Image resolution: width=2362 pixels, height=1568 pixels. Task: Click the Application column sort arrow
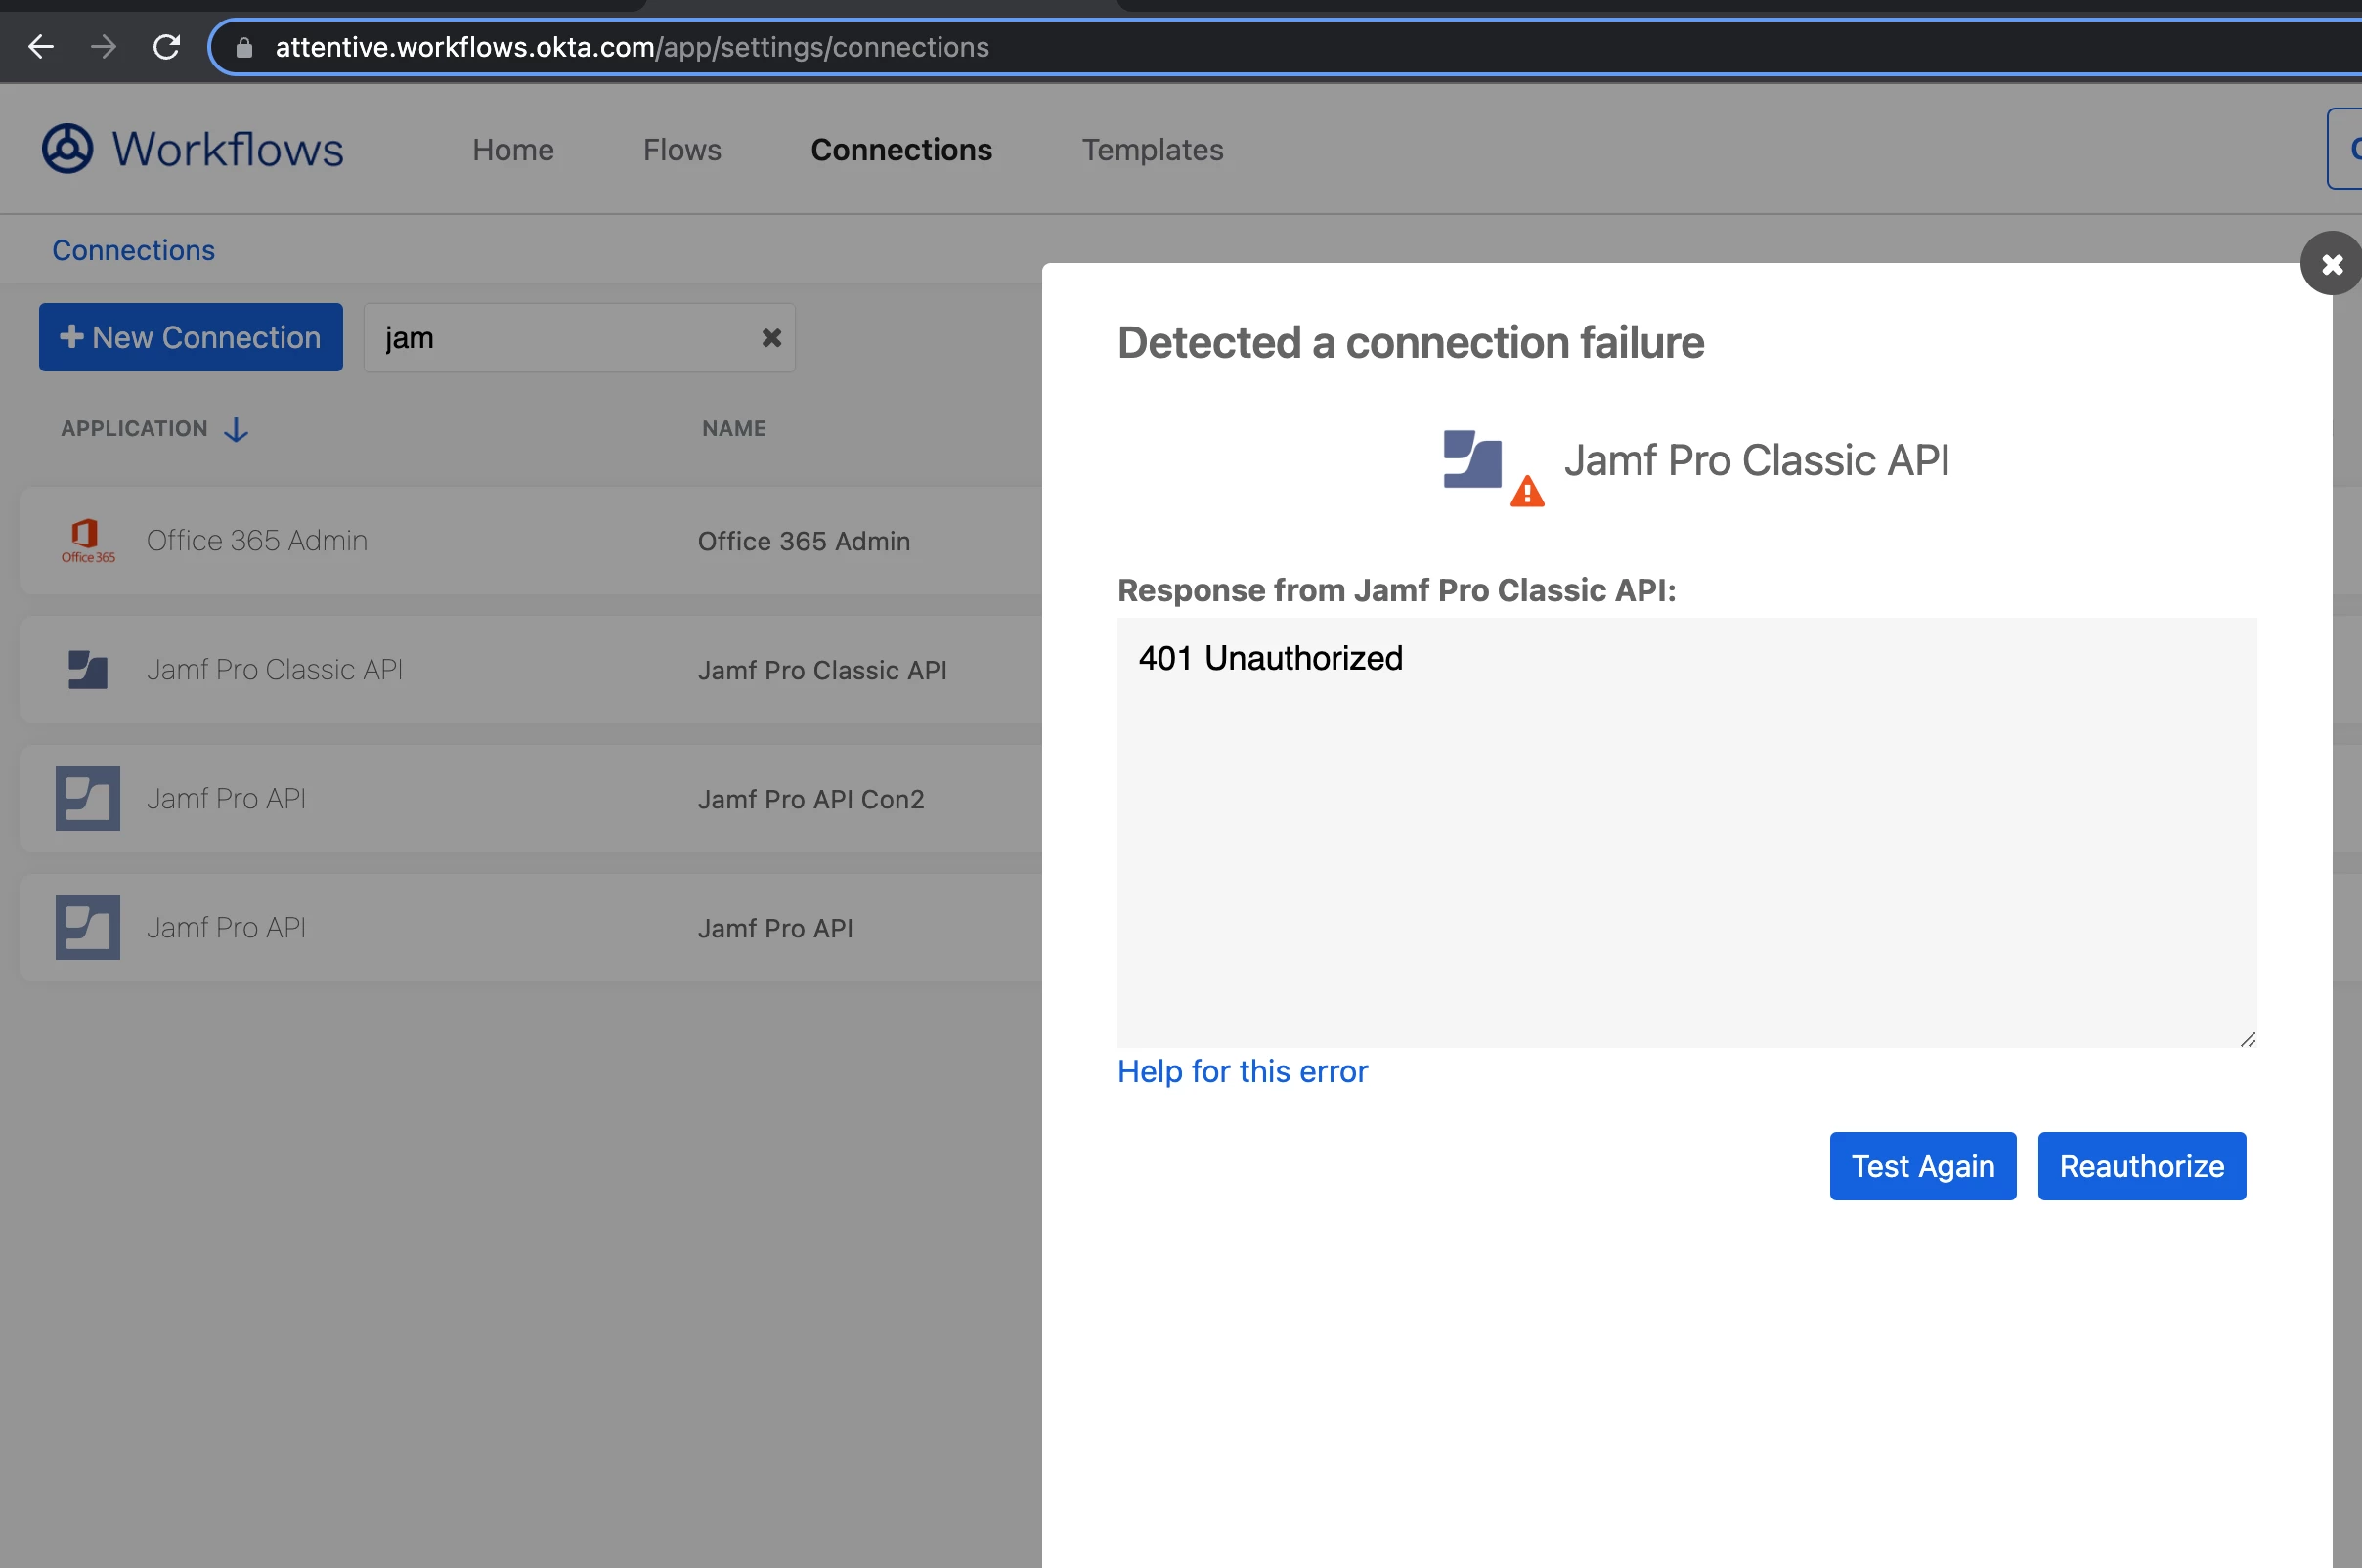tap(236, 429)
